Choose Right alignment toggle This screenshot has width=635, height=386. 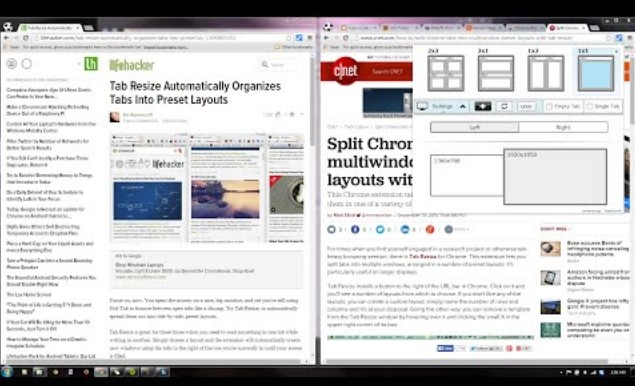563,127
